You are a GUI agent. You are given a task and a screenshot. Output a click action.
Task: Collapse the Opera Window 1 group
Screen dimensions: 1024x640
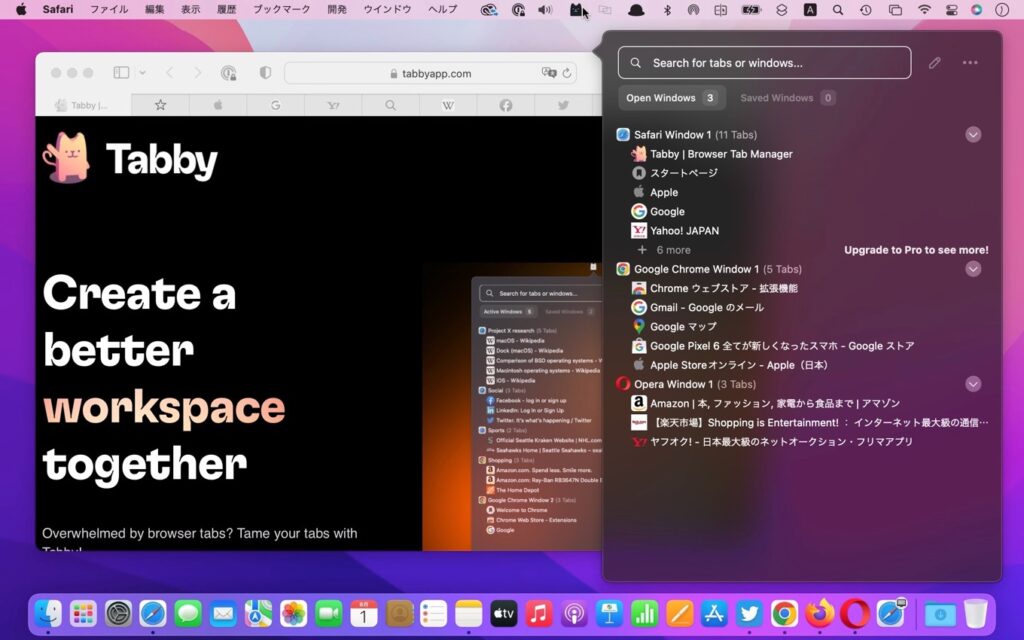pos(971,383)
